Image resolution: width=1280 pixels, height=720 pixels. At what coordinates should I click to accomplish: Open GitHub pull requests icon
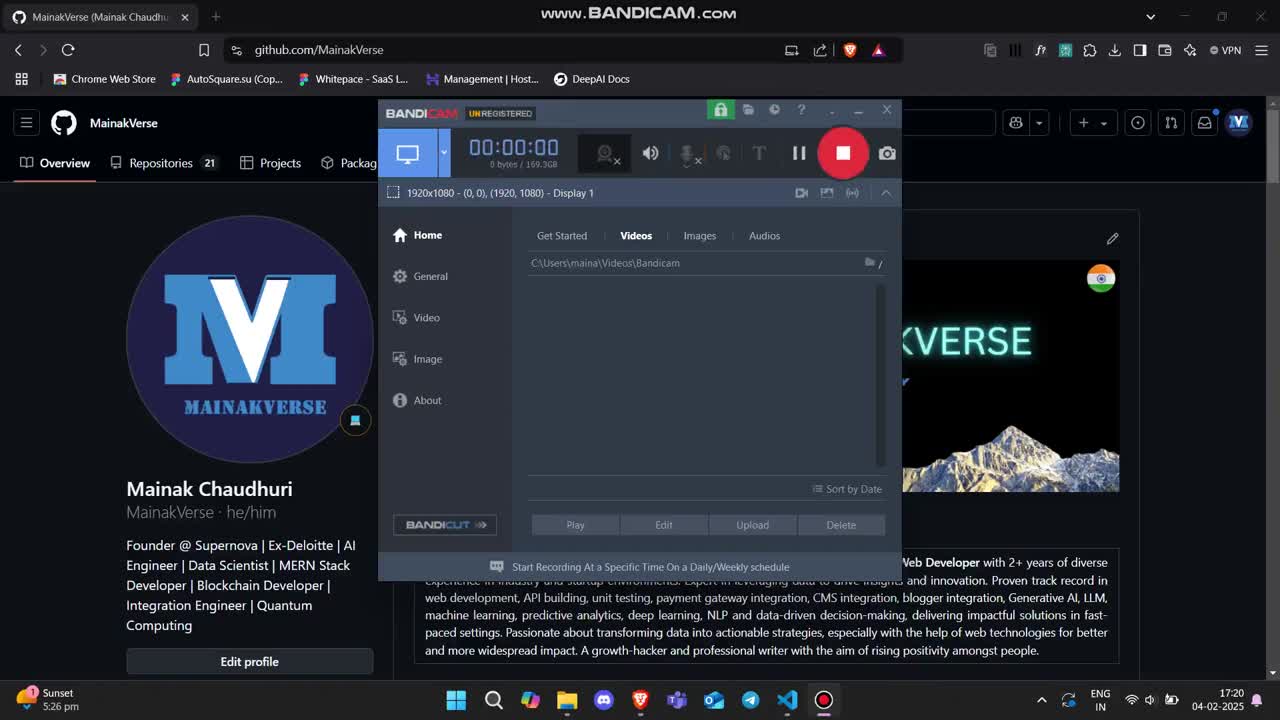click(1172, 123)
